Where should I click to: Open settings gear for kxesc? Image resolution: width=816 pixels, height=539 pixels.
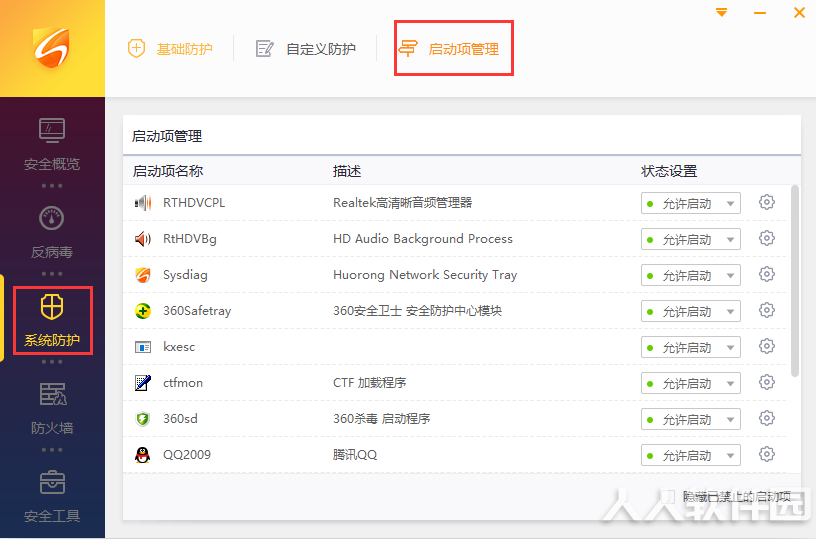767,346
